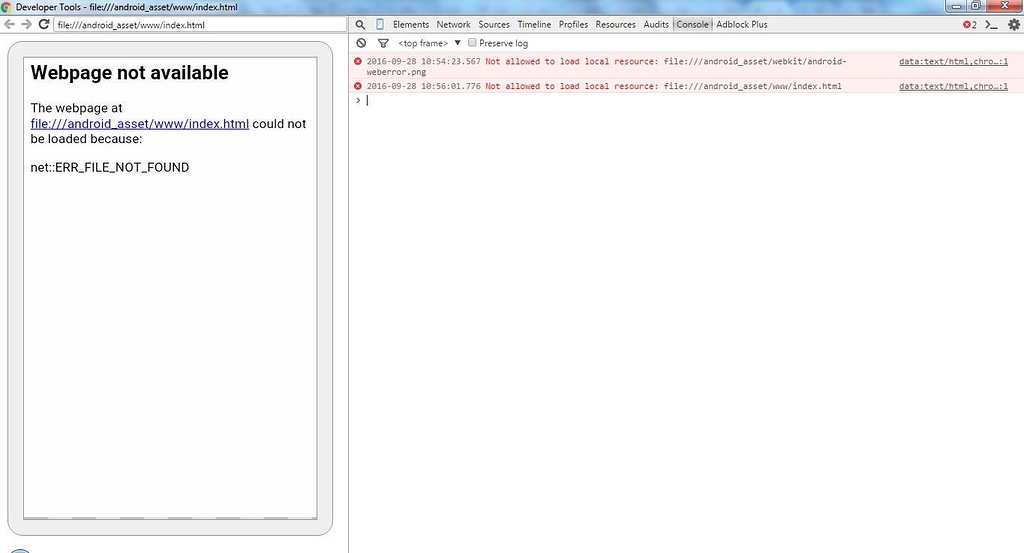Click the error icon of the weberror.png message
The height and width of the screenshot is (553, 1024).
[358, 61]
